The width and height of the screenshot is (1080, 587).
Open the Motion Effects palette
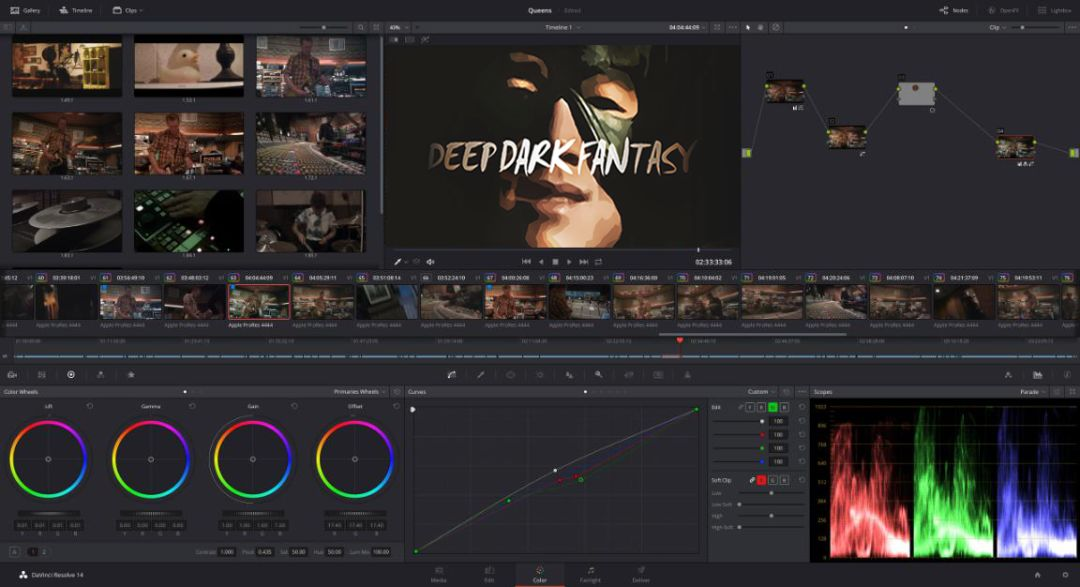pyautogui.click(x=131, y=375)
